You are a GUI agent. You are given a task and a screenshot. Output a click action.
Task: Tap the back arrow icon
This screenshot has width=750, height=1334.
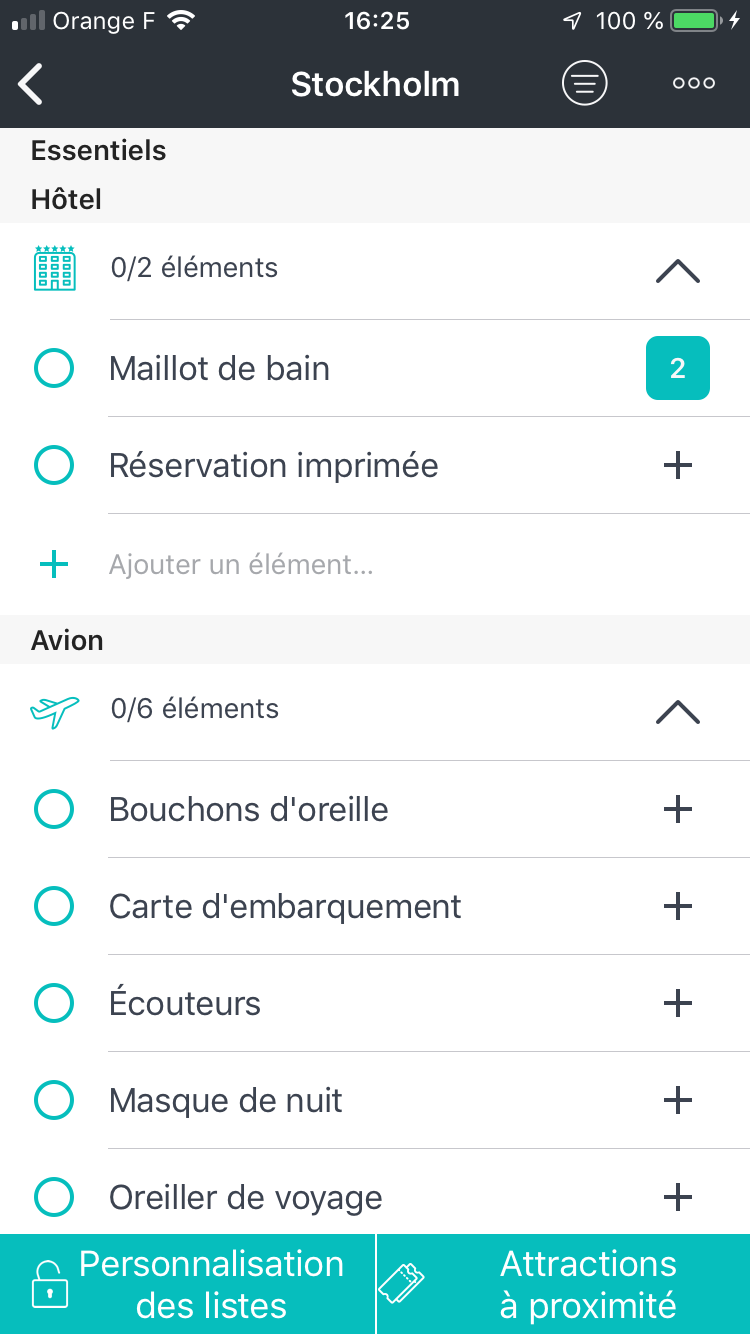click(x=32, y=84)
